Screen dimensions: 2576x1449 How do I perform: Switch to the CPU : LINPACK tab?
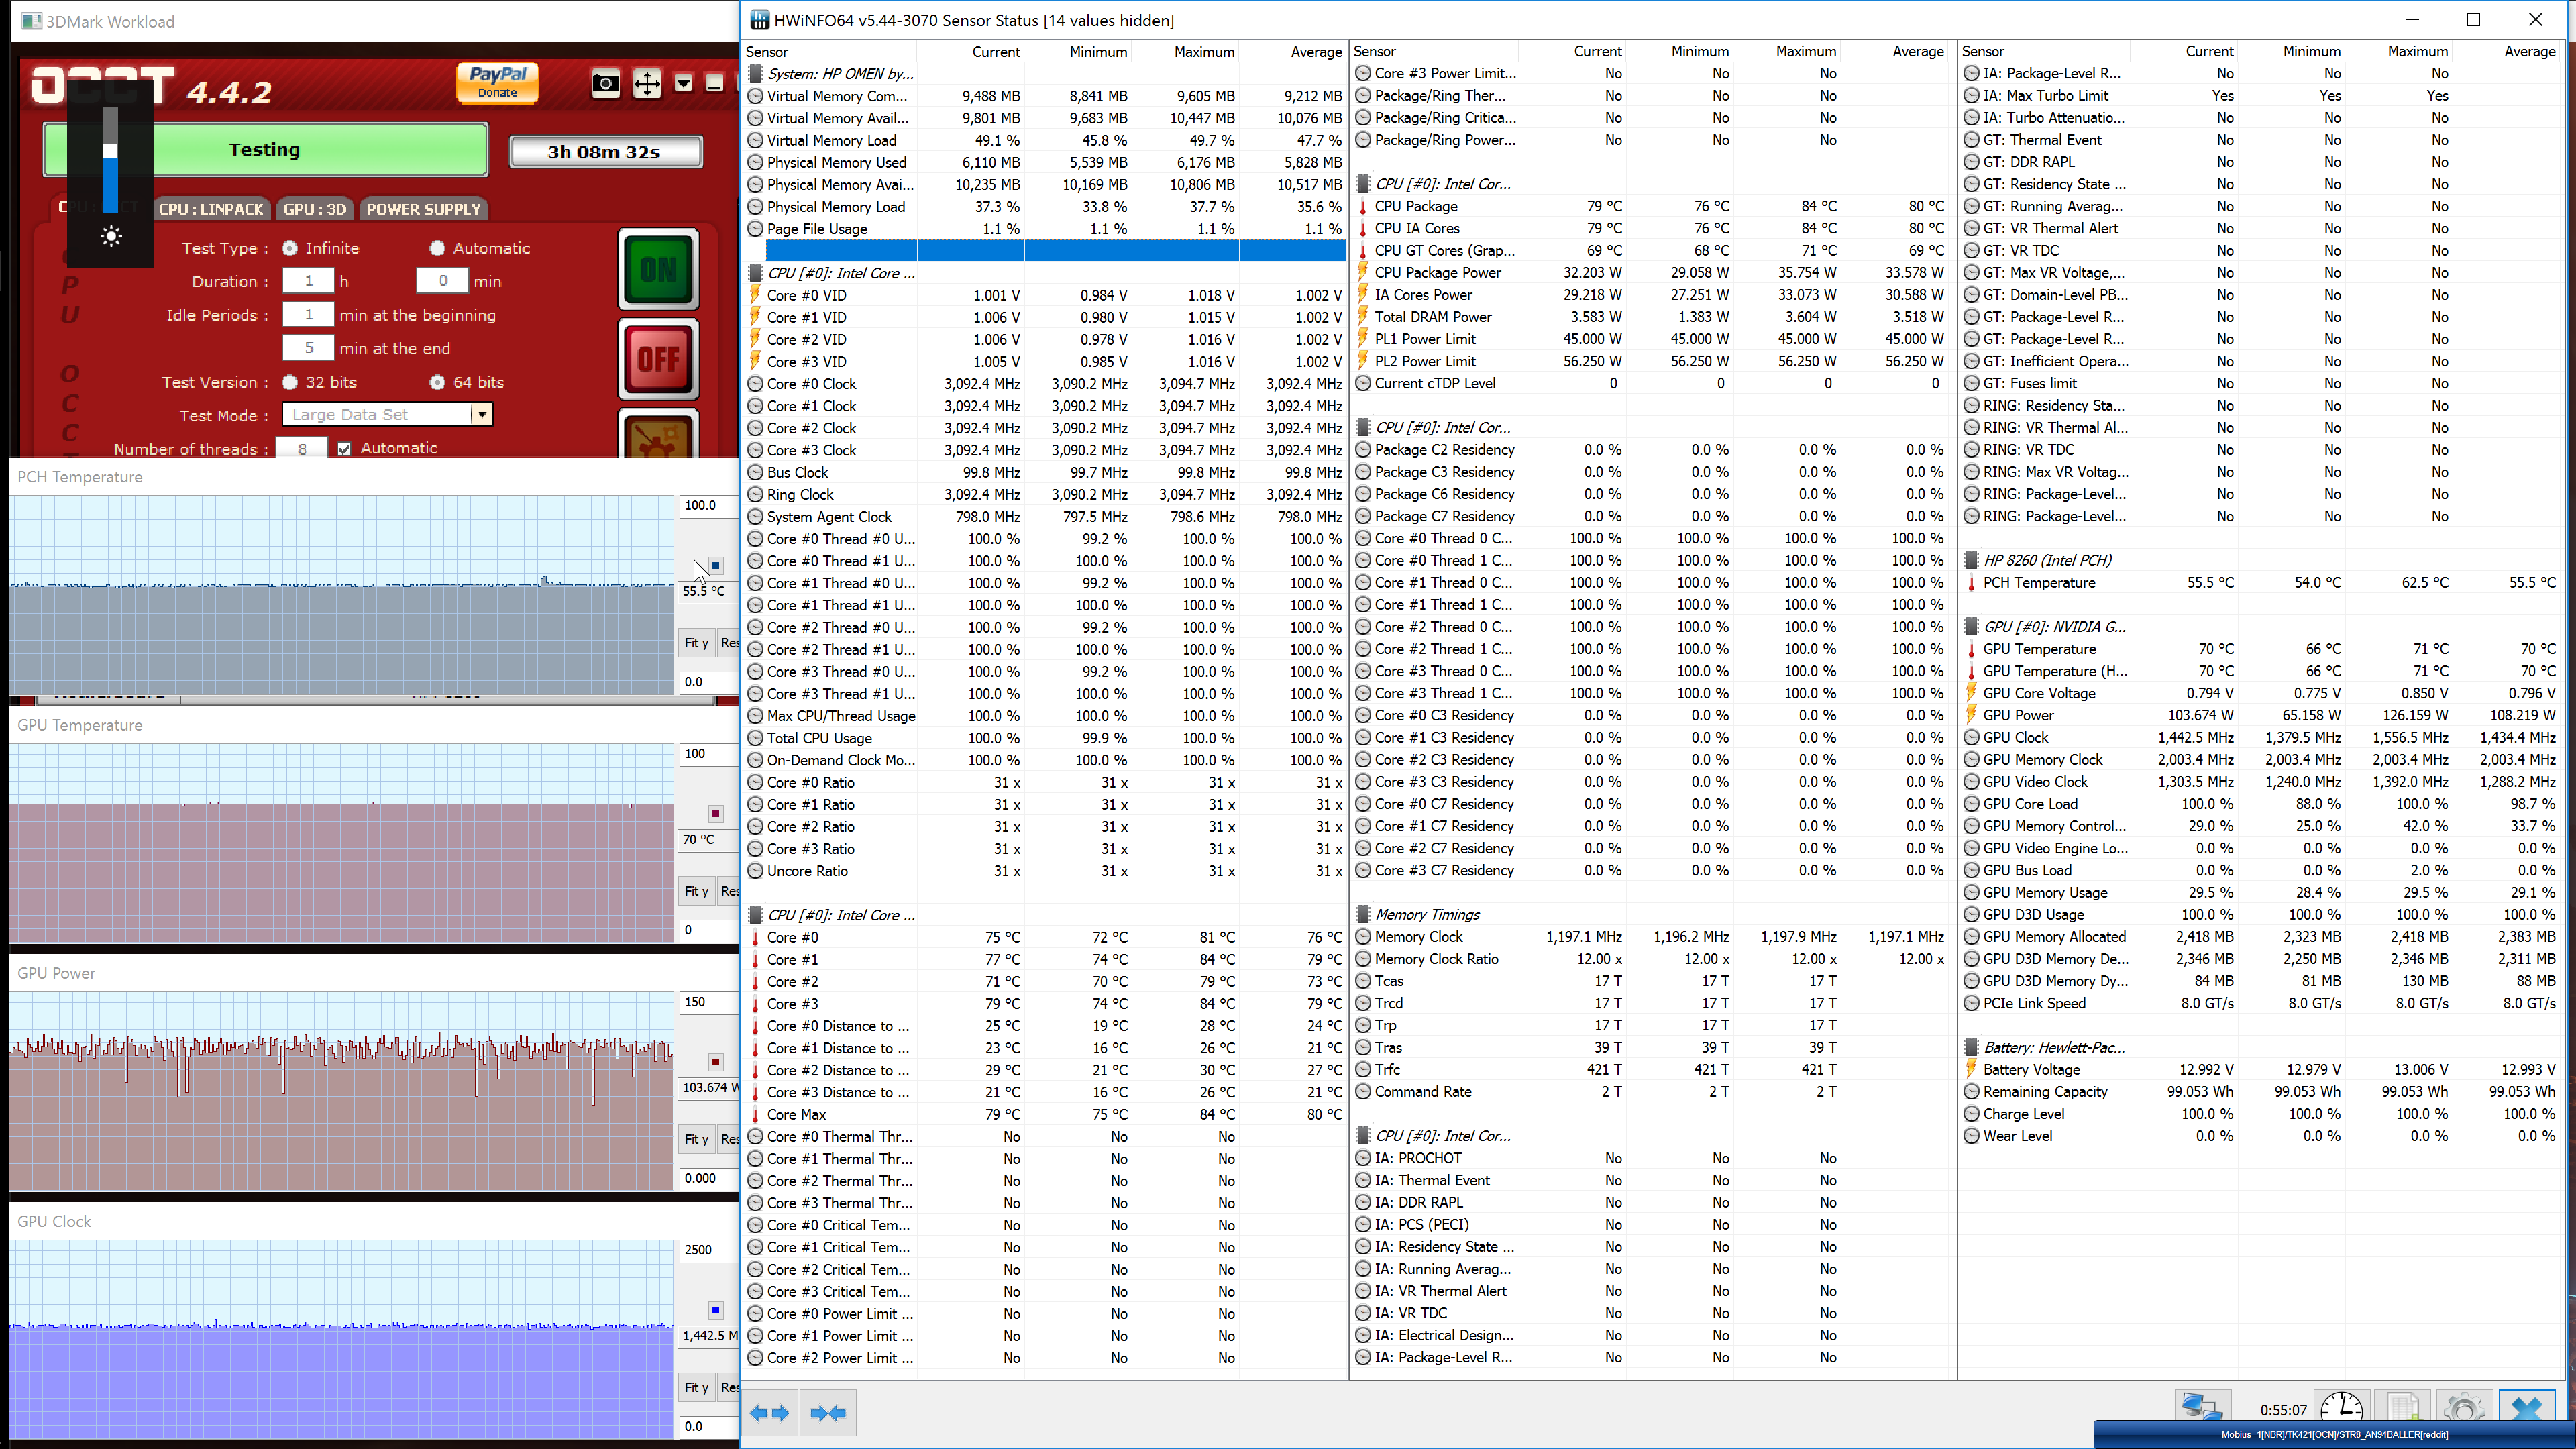point(211,209)
